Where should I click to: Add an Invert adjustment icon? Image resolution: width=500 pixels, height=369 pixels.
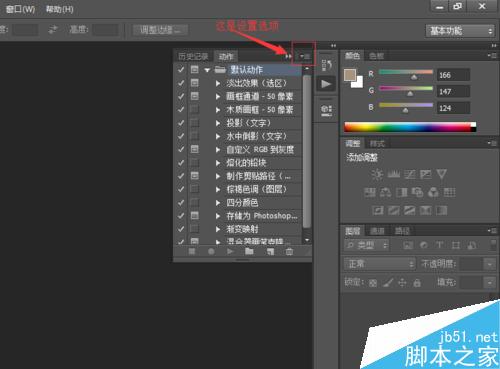coord(378,210)
